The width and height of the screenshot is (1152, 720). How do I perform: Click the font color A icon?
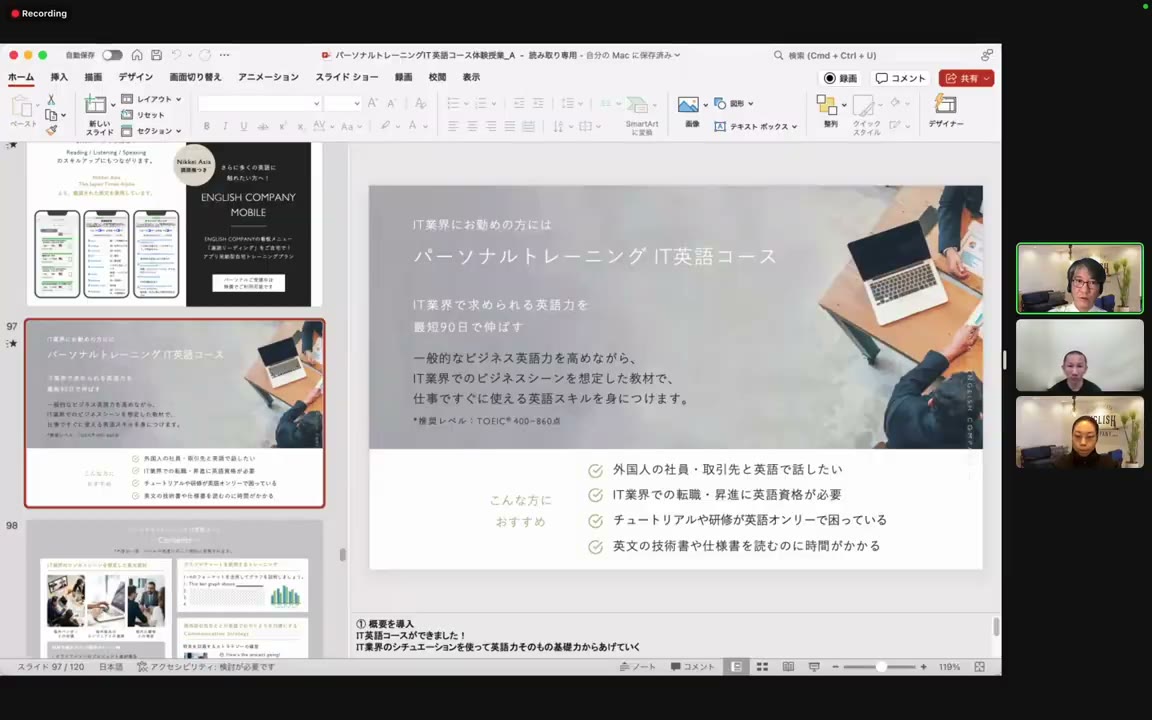(x=412, y=126)
